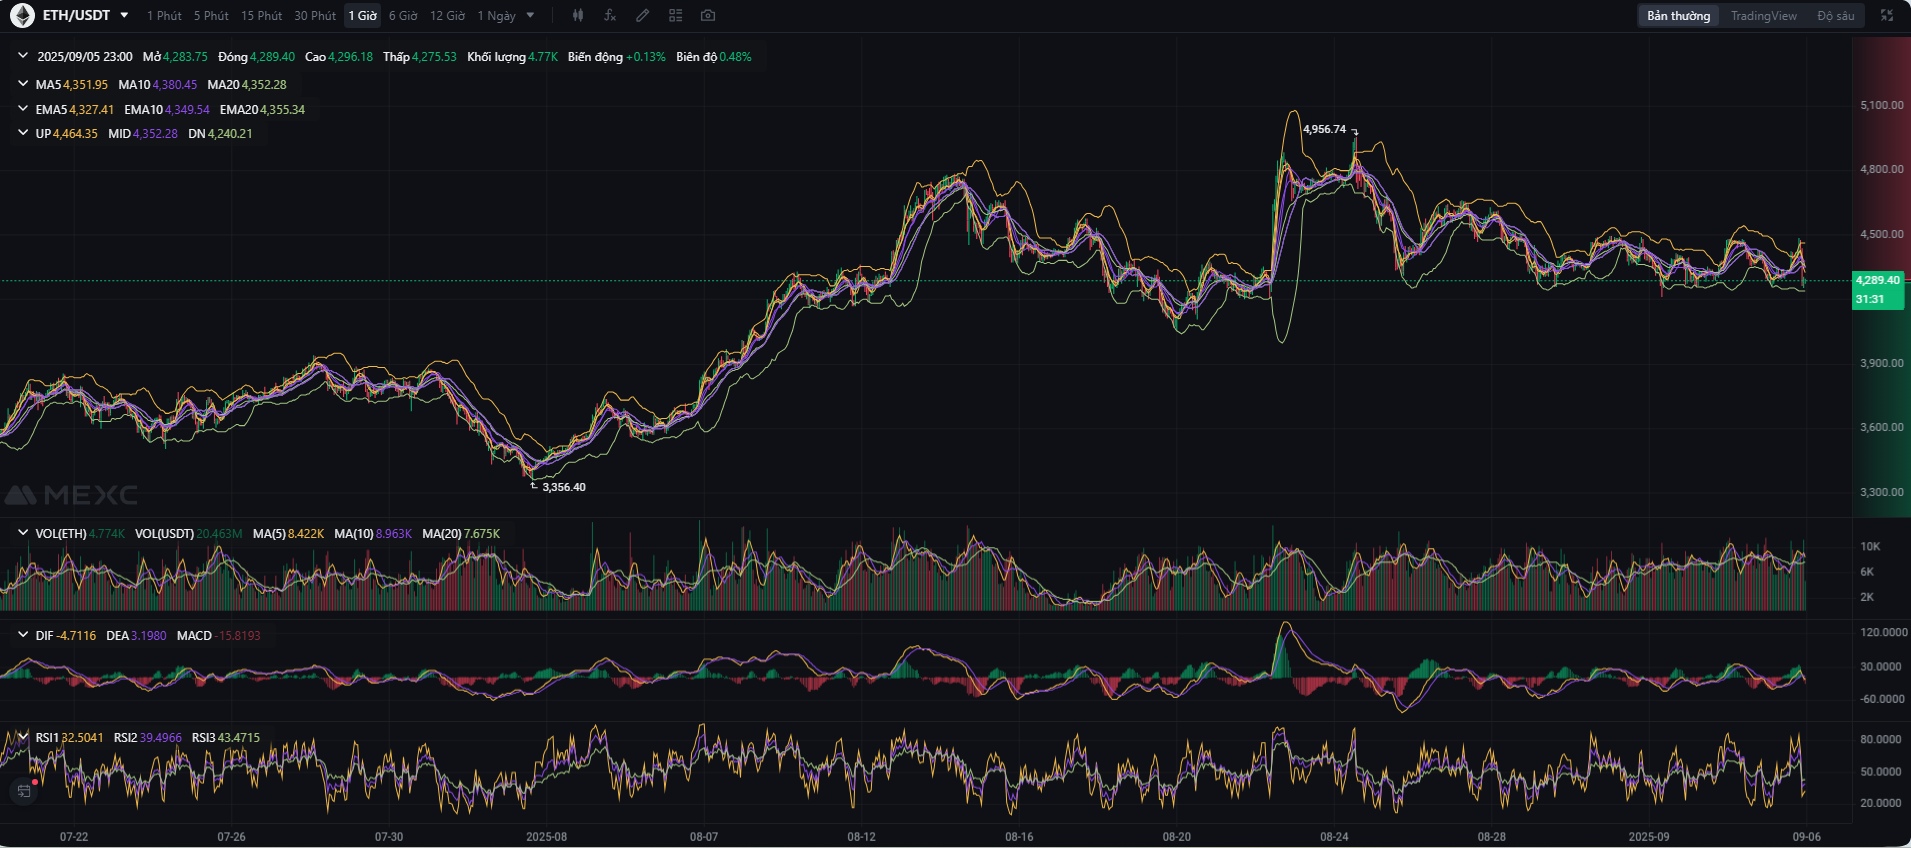Click the Biên độ 0.48% value

point(735,57)
